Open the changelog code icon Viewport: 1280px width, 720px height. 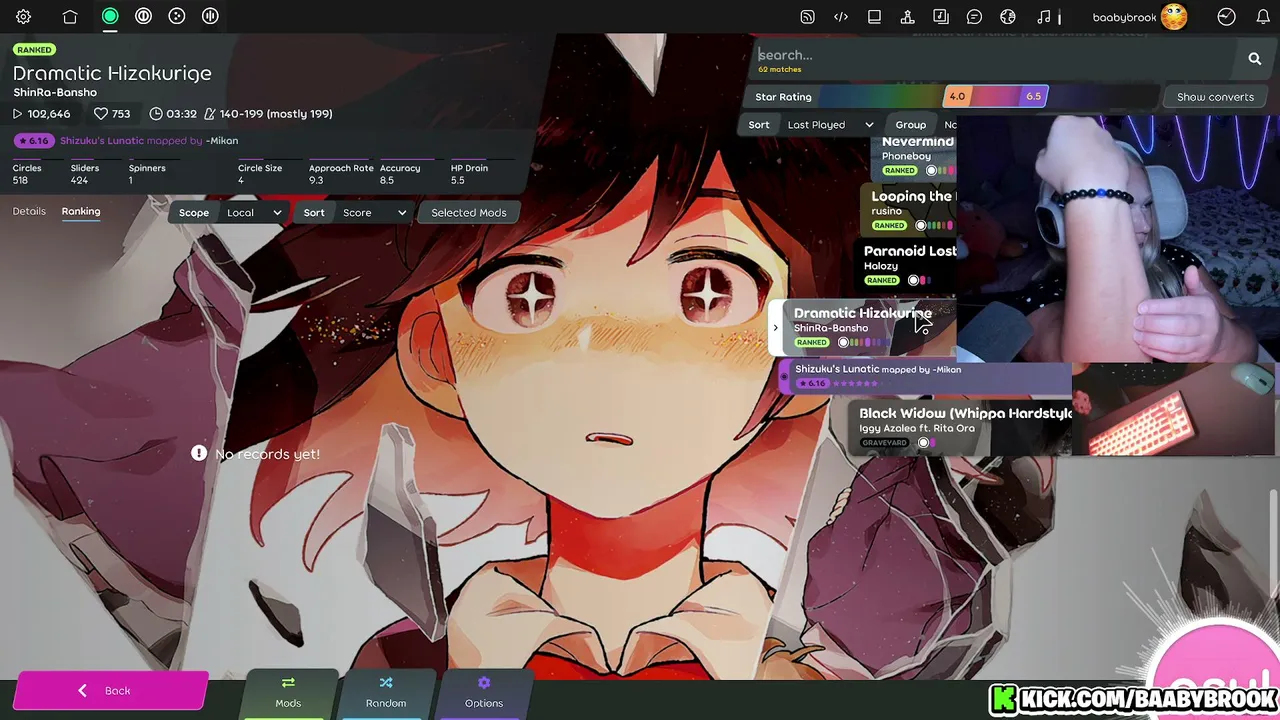[841, 17]
